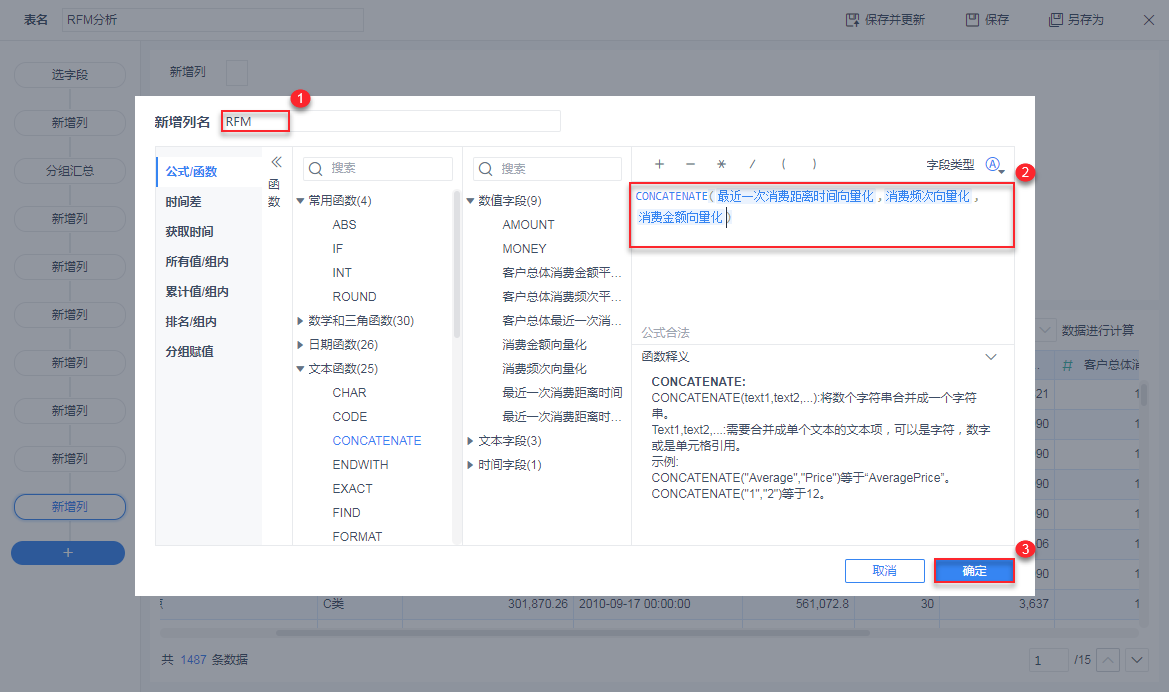1169x692 pixels.
Task: Click the field search box
Action: pos(547,169)
